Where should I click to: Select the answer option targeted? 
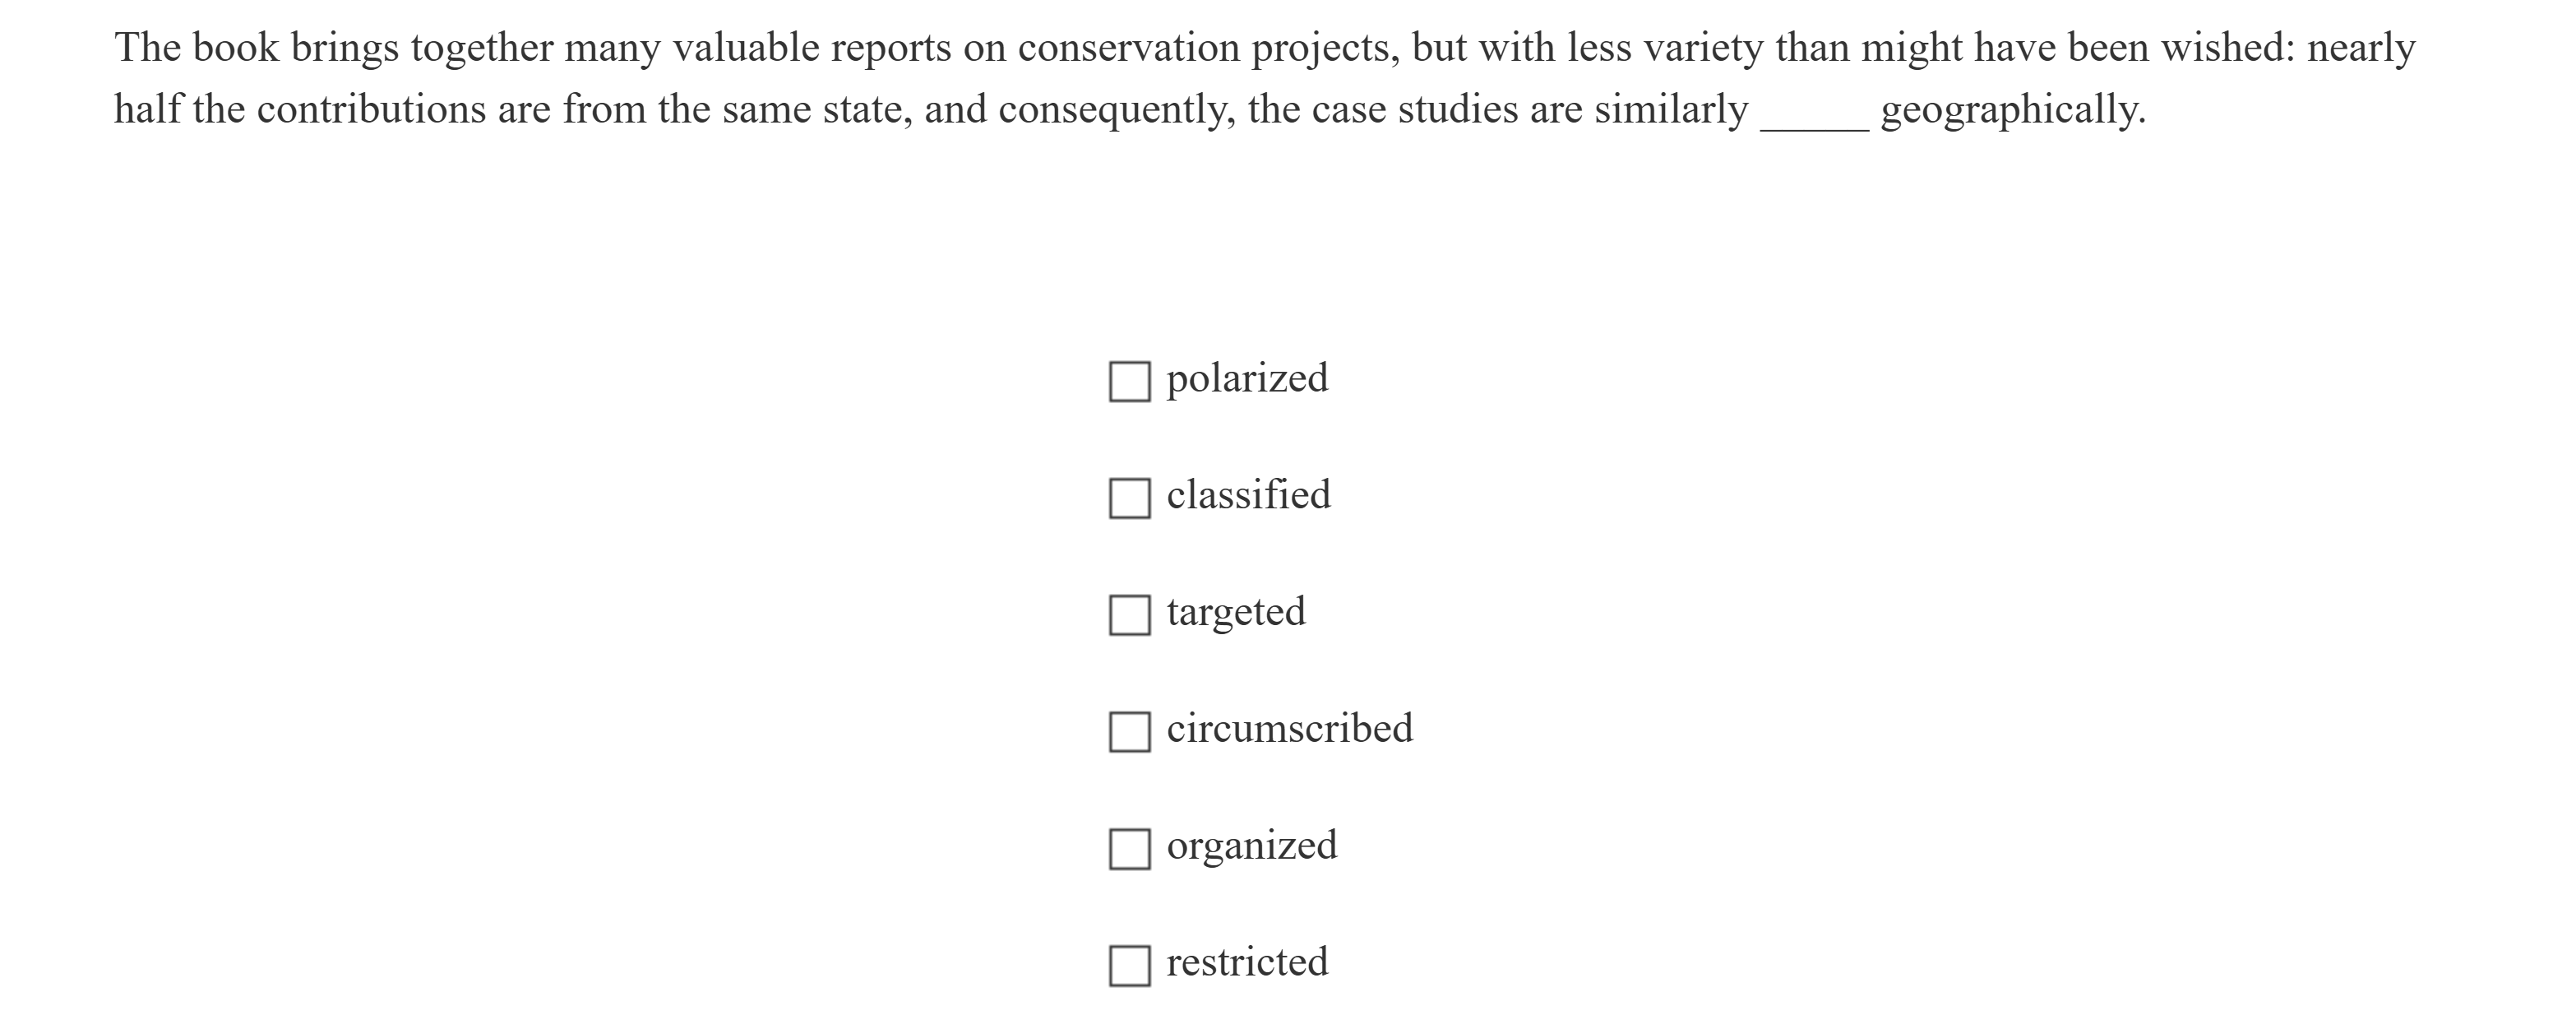tap(1236, 611)
